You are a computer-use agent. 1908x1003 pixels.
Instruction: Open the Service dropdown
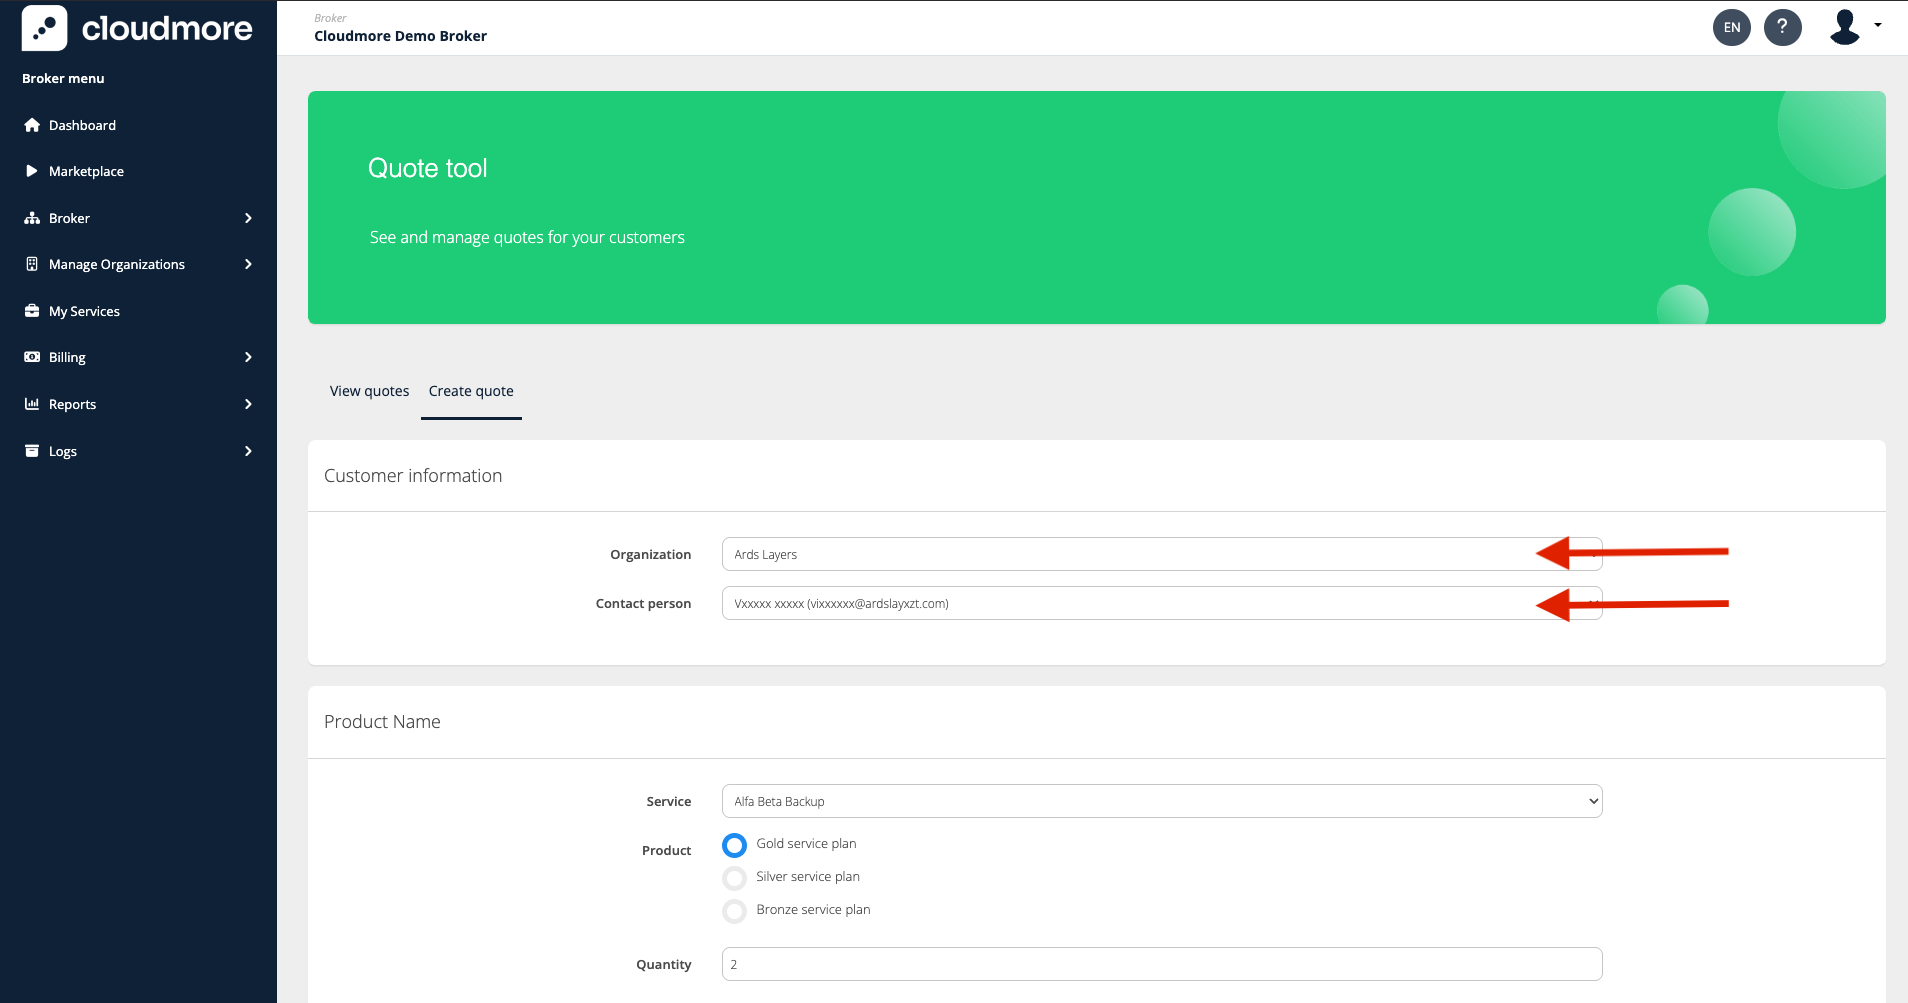(x=1161, y=801)
